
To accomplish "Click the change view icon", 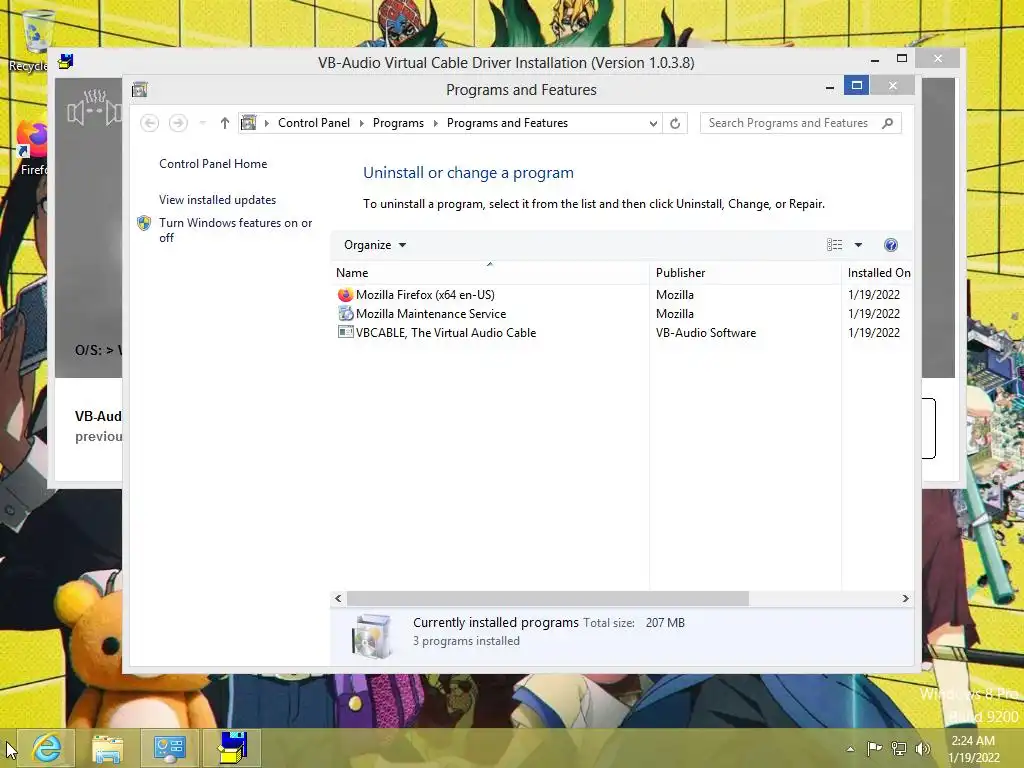I will (x=835, y=245).
